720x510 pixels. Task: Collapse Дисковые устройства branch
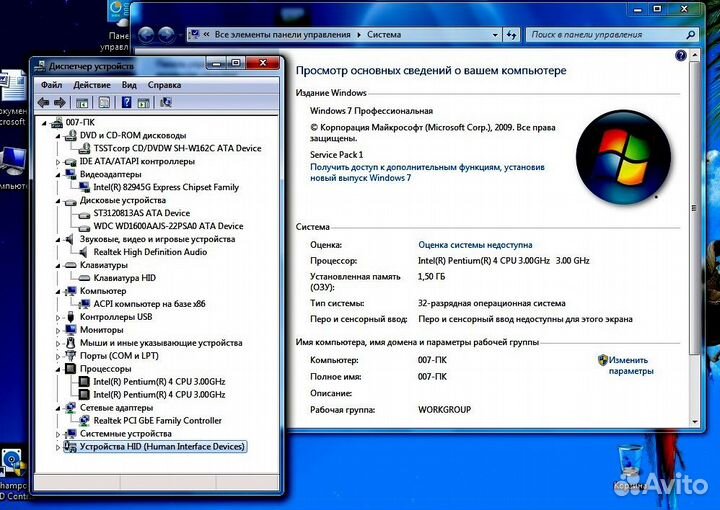[58, 201]
